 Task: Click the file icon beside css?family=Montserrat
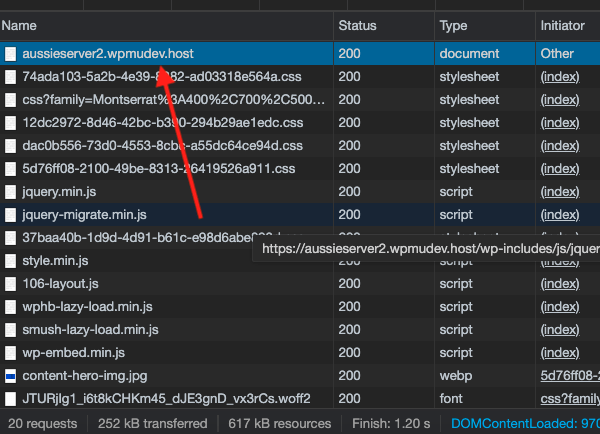[11, 100]
